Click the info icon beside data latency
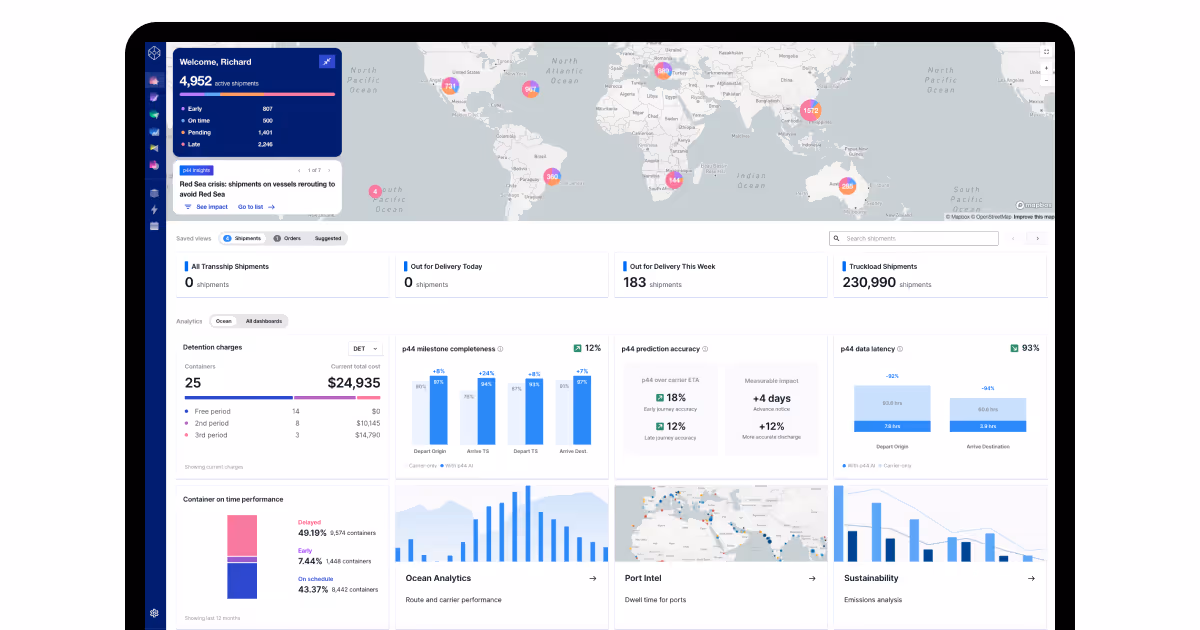Image resolution: width=1200 pixels, height=630 pixels. click(900, 349)
